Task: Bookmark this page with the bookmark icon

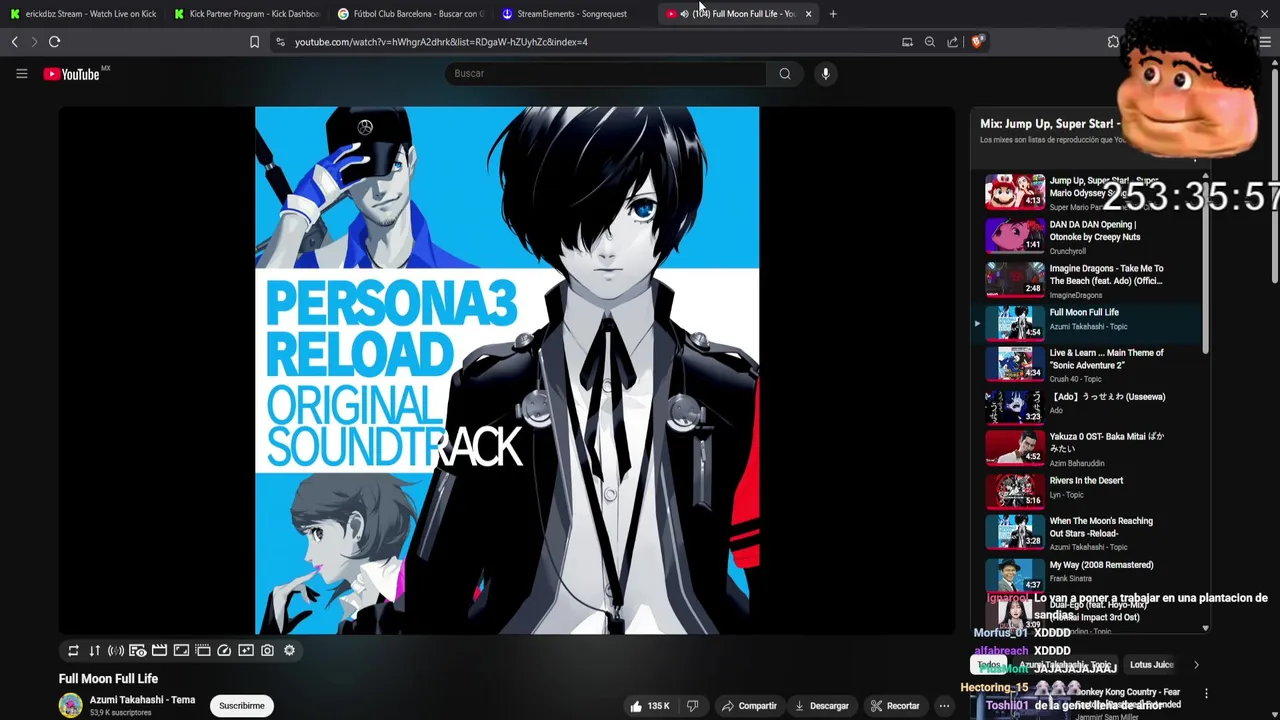Action: [x=254, y=42]
